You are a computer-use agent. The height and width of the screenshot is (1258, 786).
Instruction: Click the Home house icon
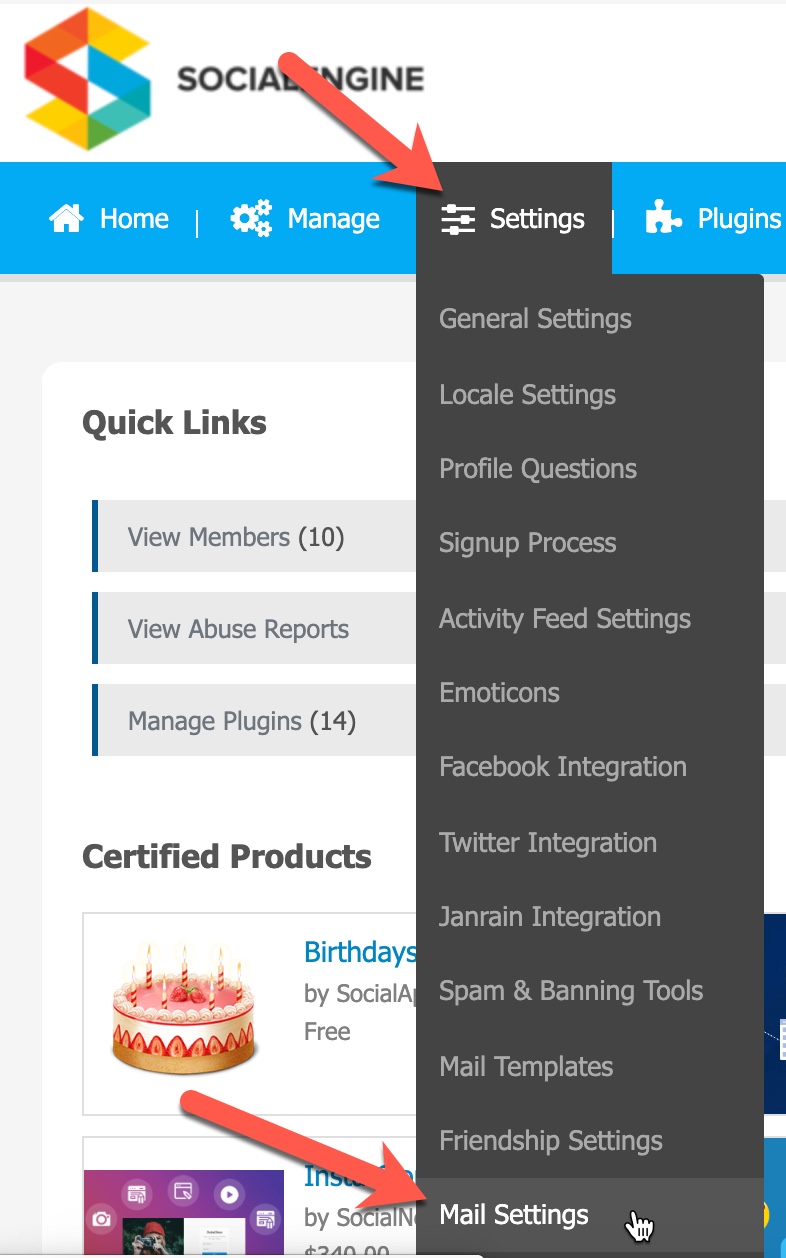click(66, 218)
